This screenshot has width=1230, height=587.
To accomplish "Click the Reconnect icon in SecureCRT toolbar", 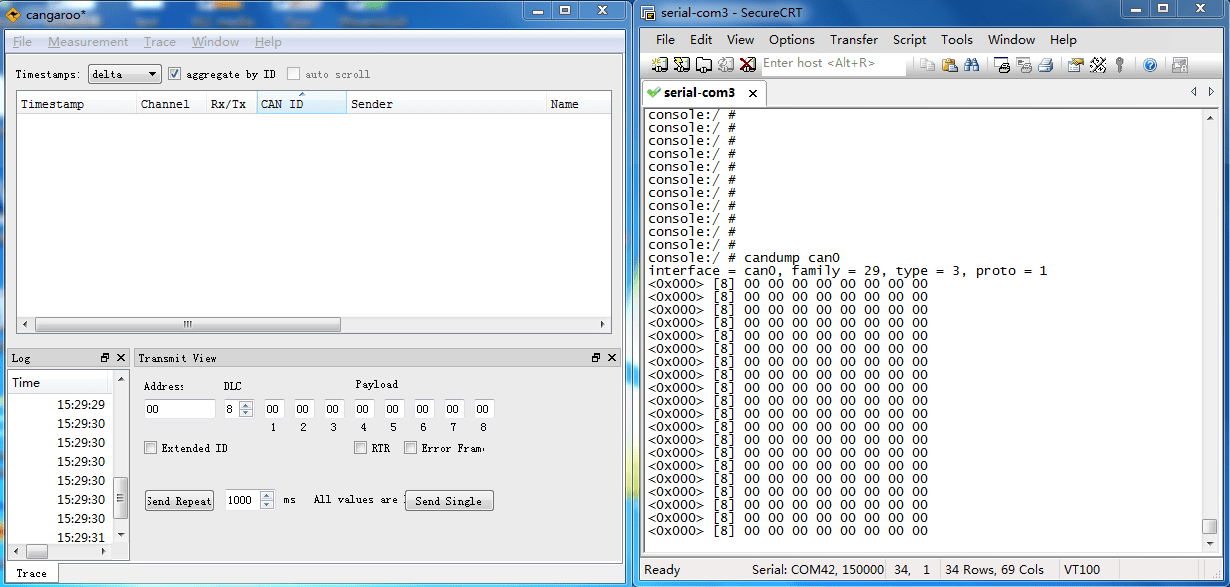I will pyautogui.click(x=726, y=65).
